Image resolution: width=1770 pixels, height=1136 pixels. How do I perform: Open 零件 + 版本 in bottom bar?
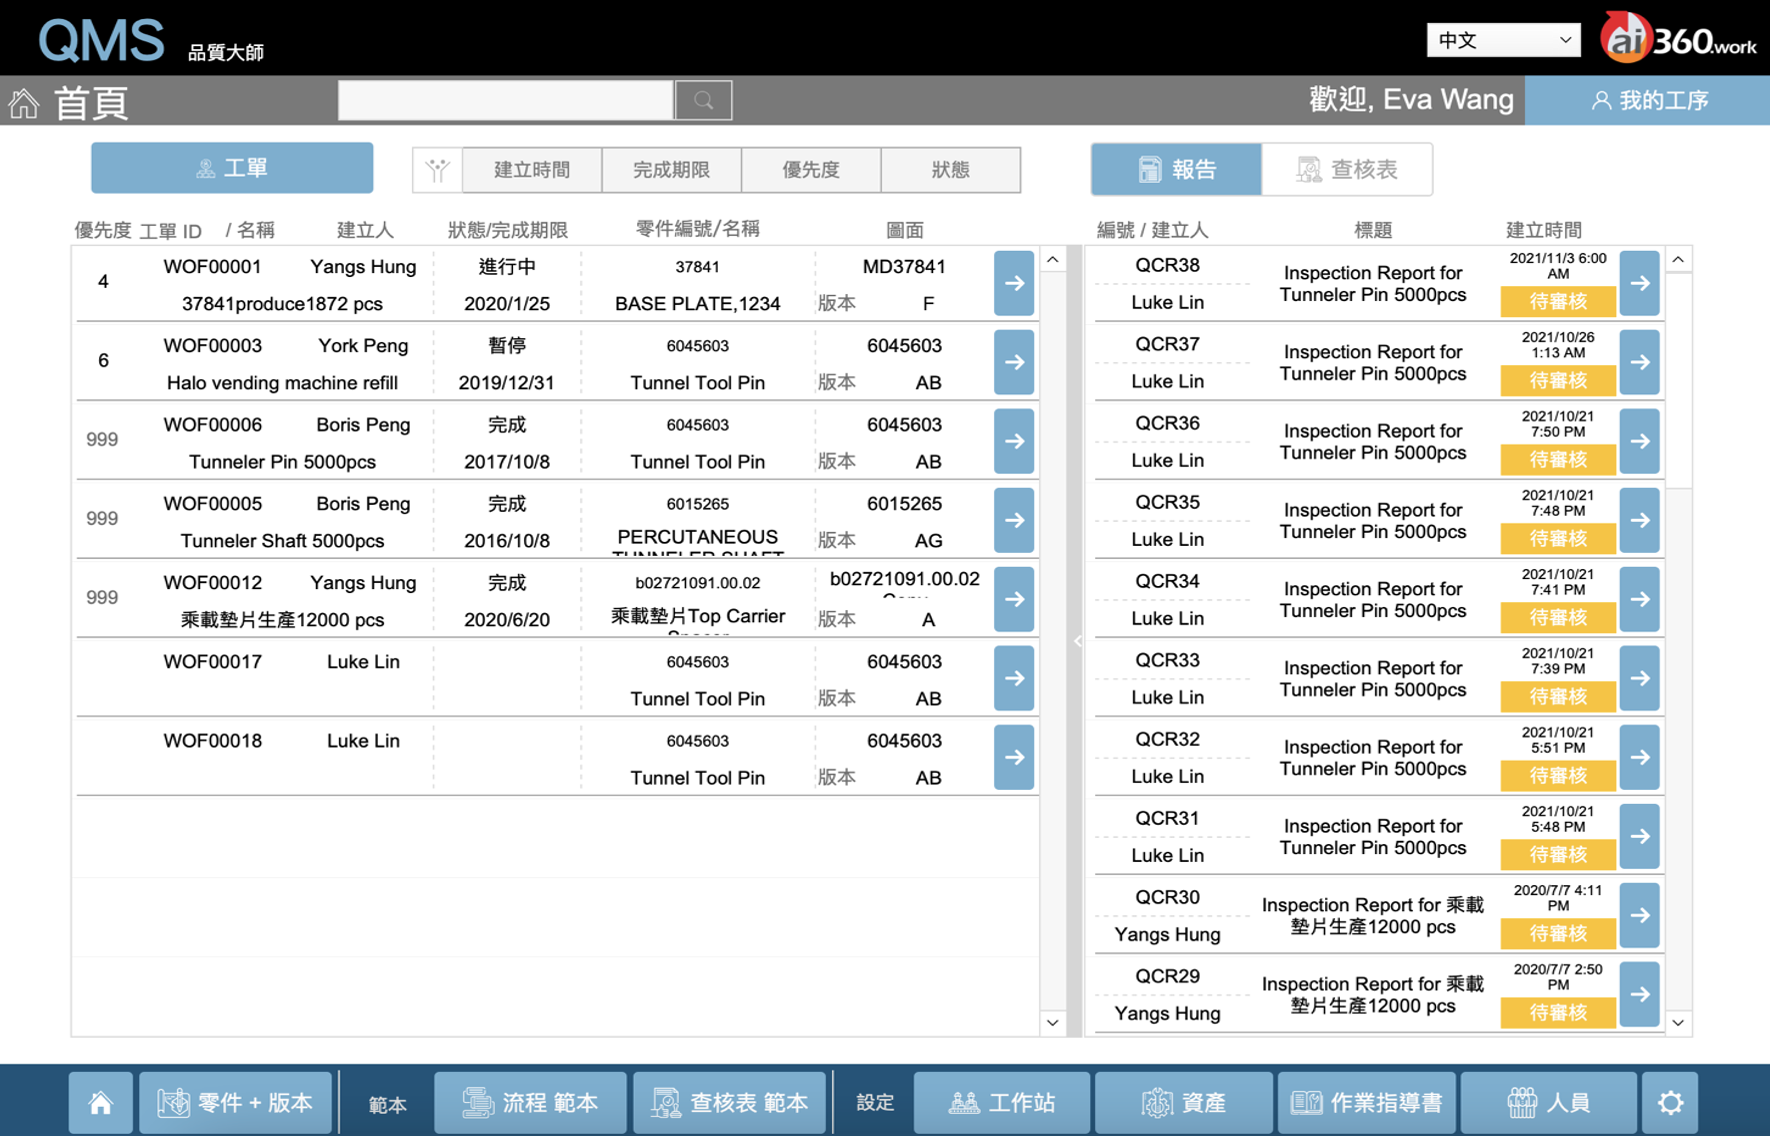pos(235,1103)
